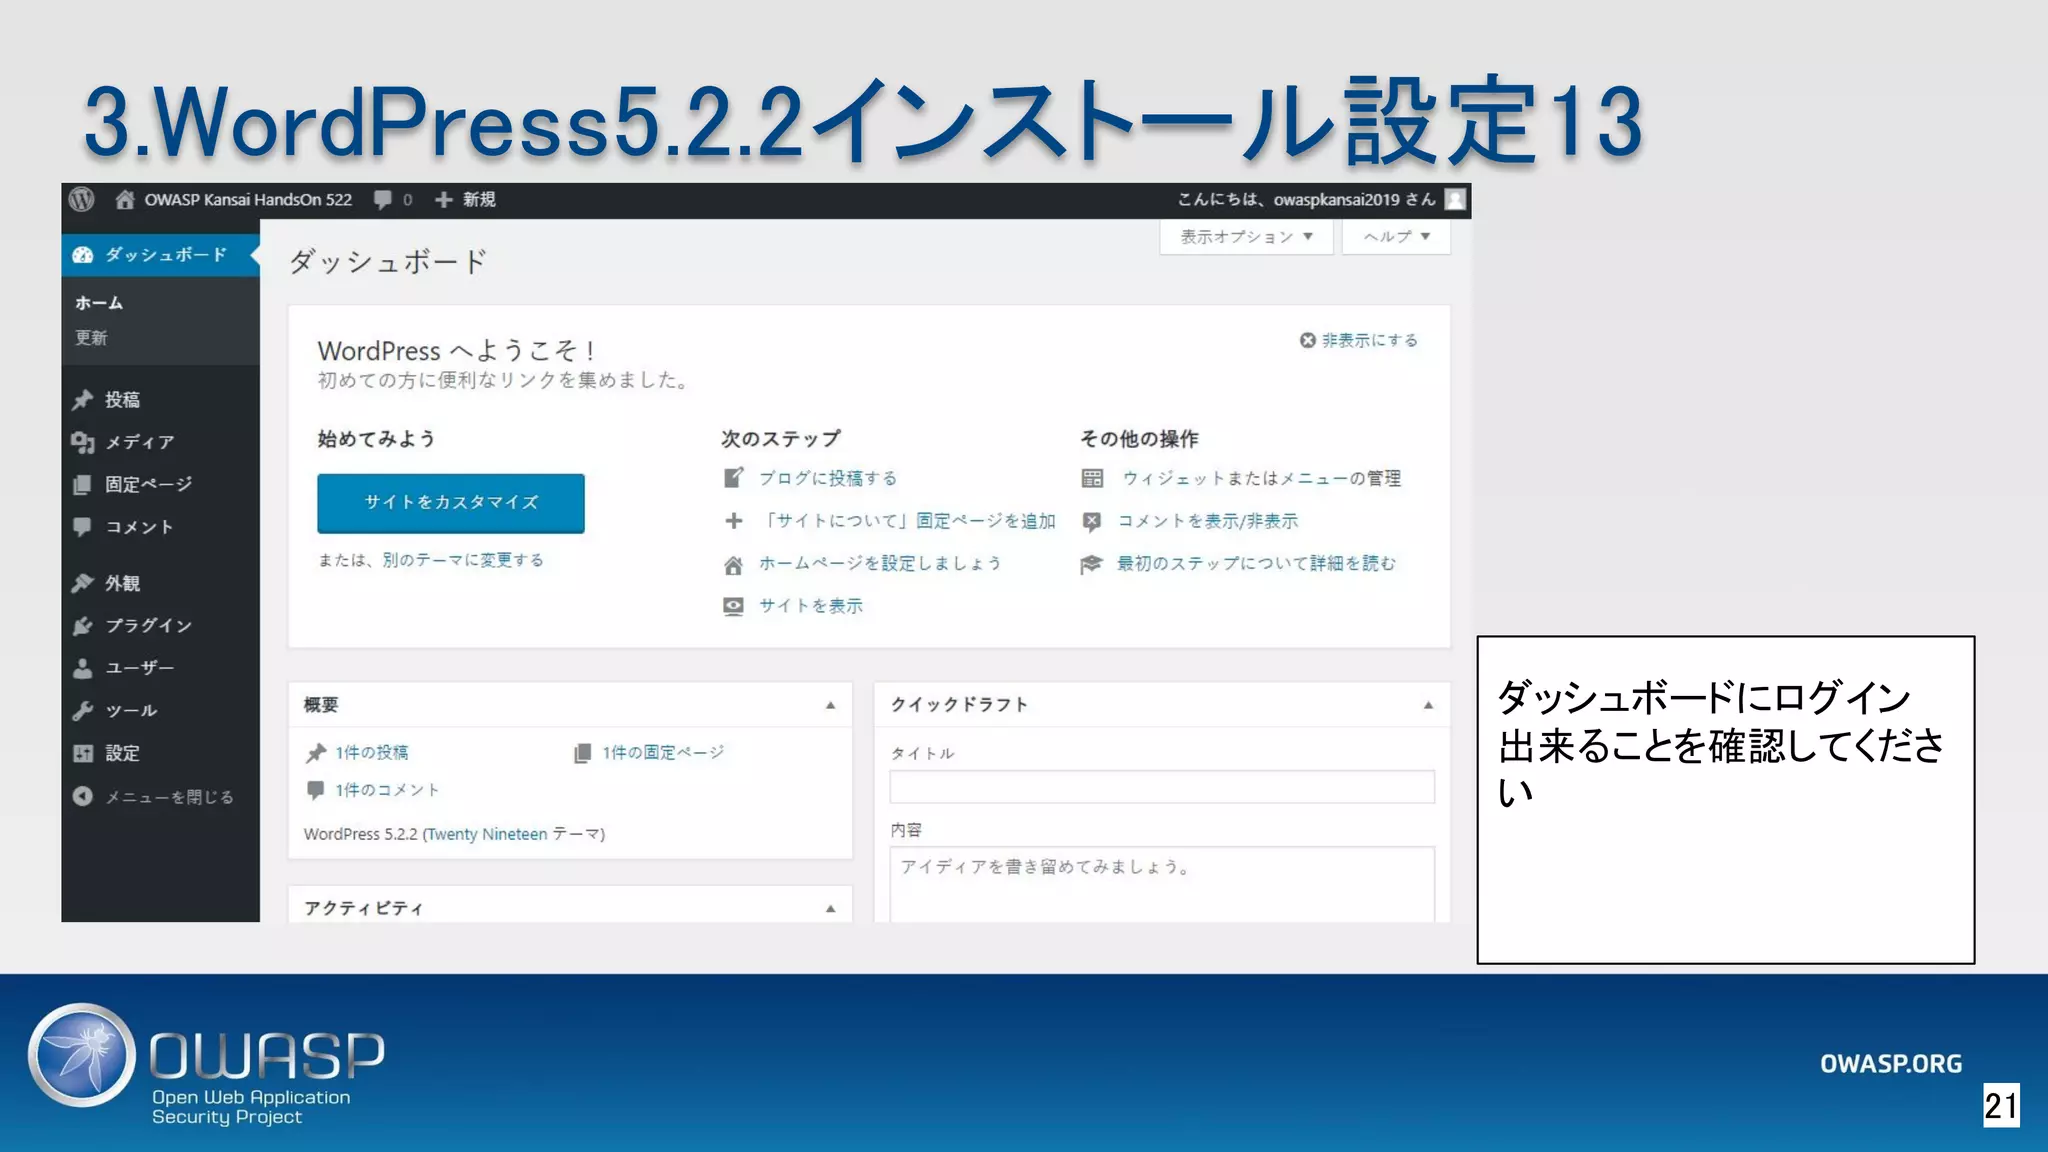Collapse the 概要 widget panel
Viewport: 2048px width, 1152px height.
click(830, 705)
